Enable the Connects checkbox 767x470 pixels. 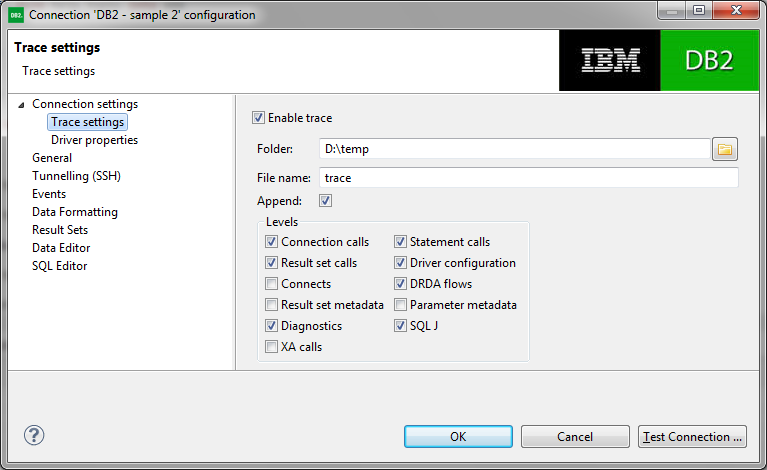coord(271,284)
